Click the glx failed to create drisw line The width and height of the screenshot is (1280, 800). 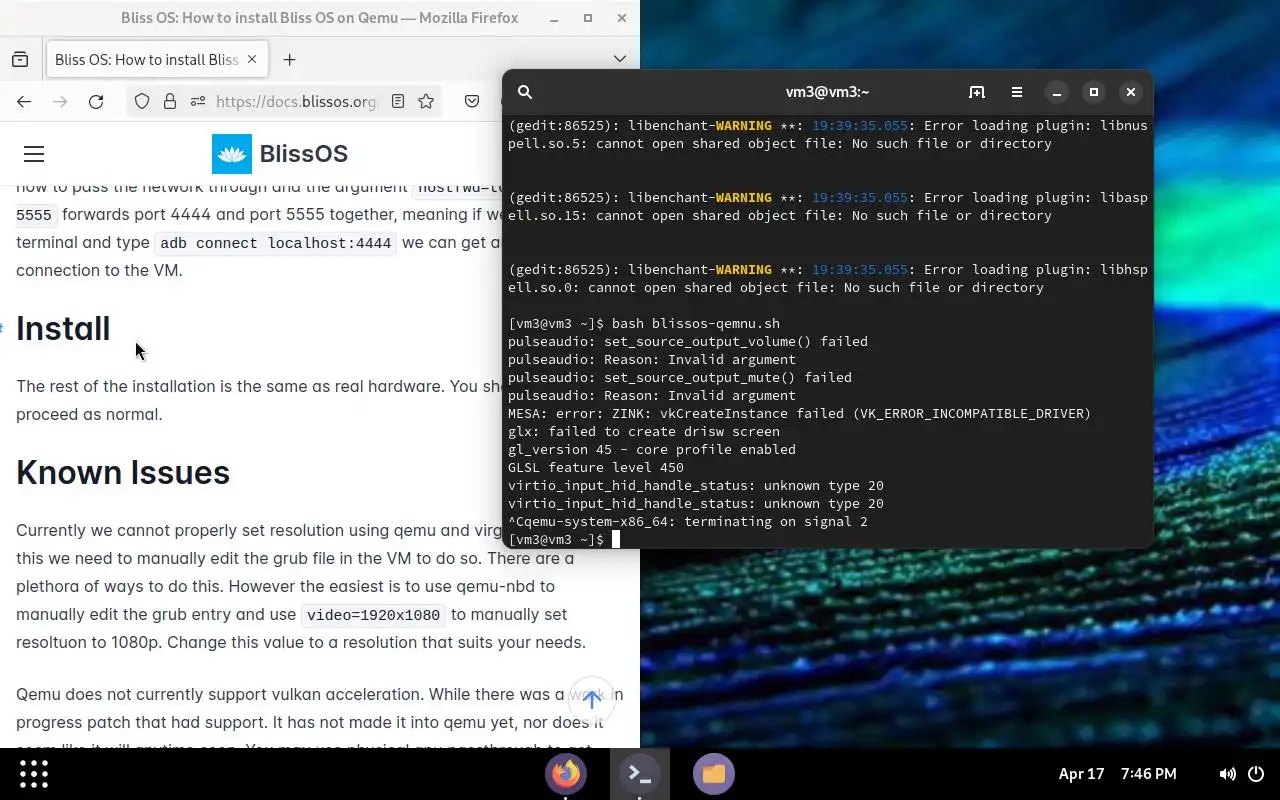click(644, 432)
